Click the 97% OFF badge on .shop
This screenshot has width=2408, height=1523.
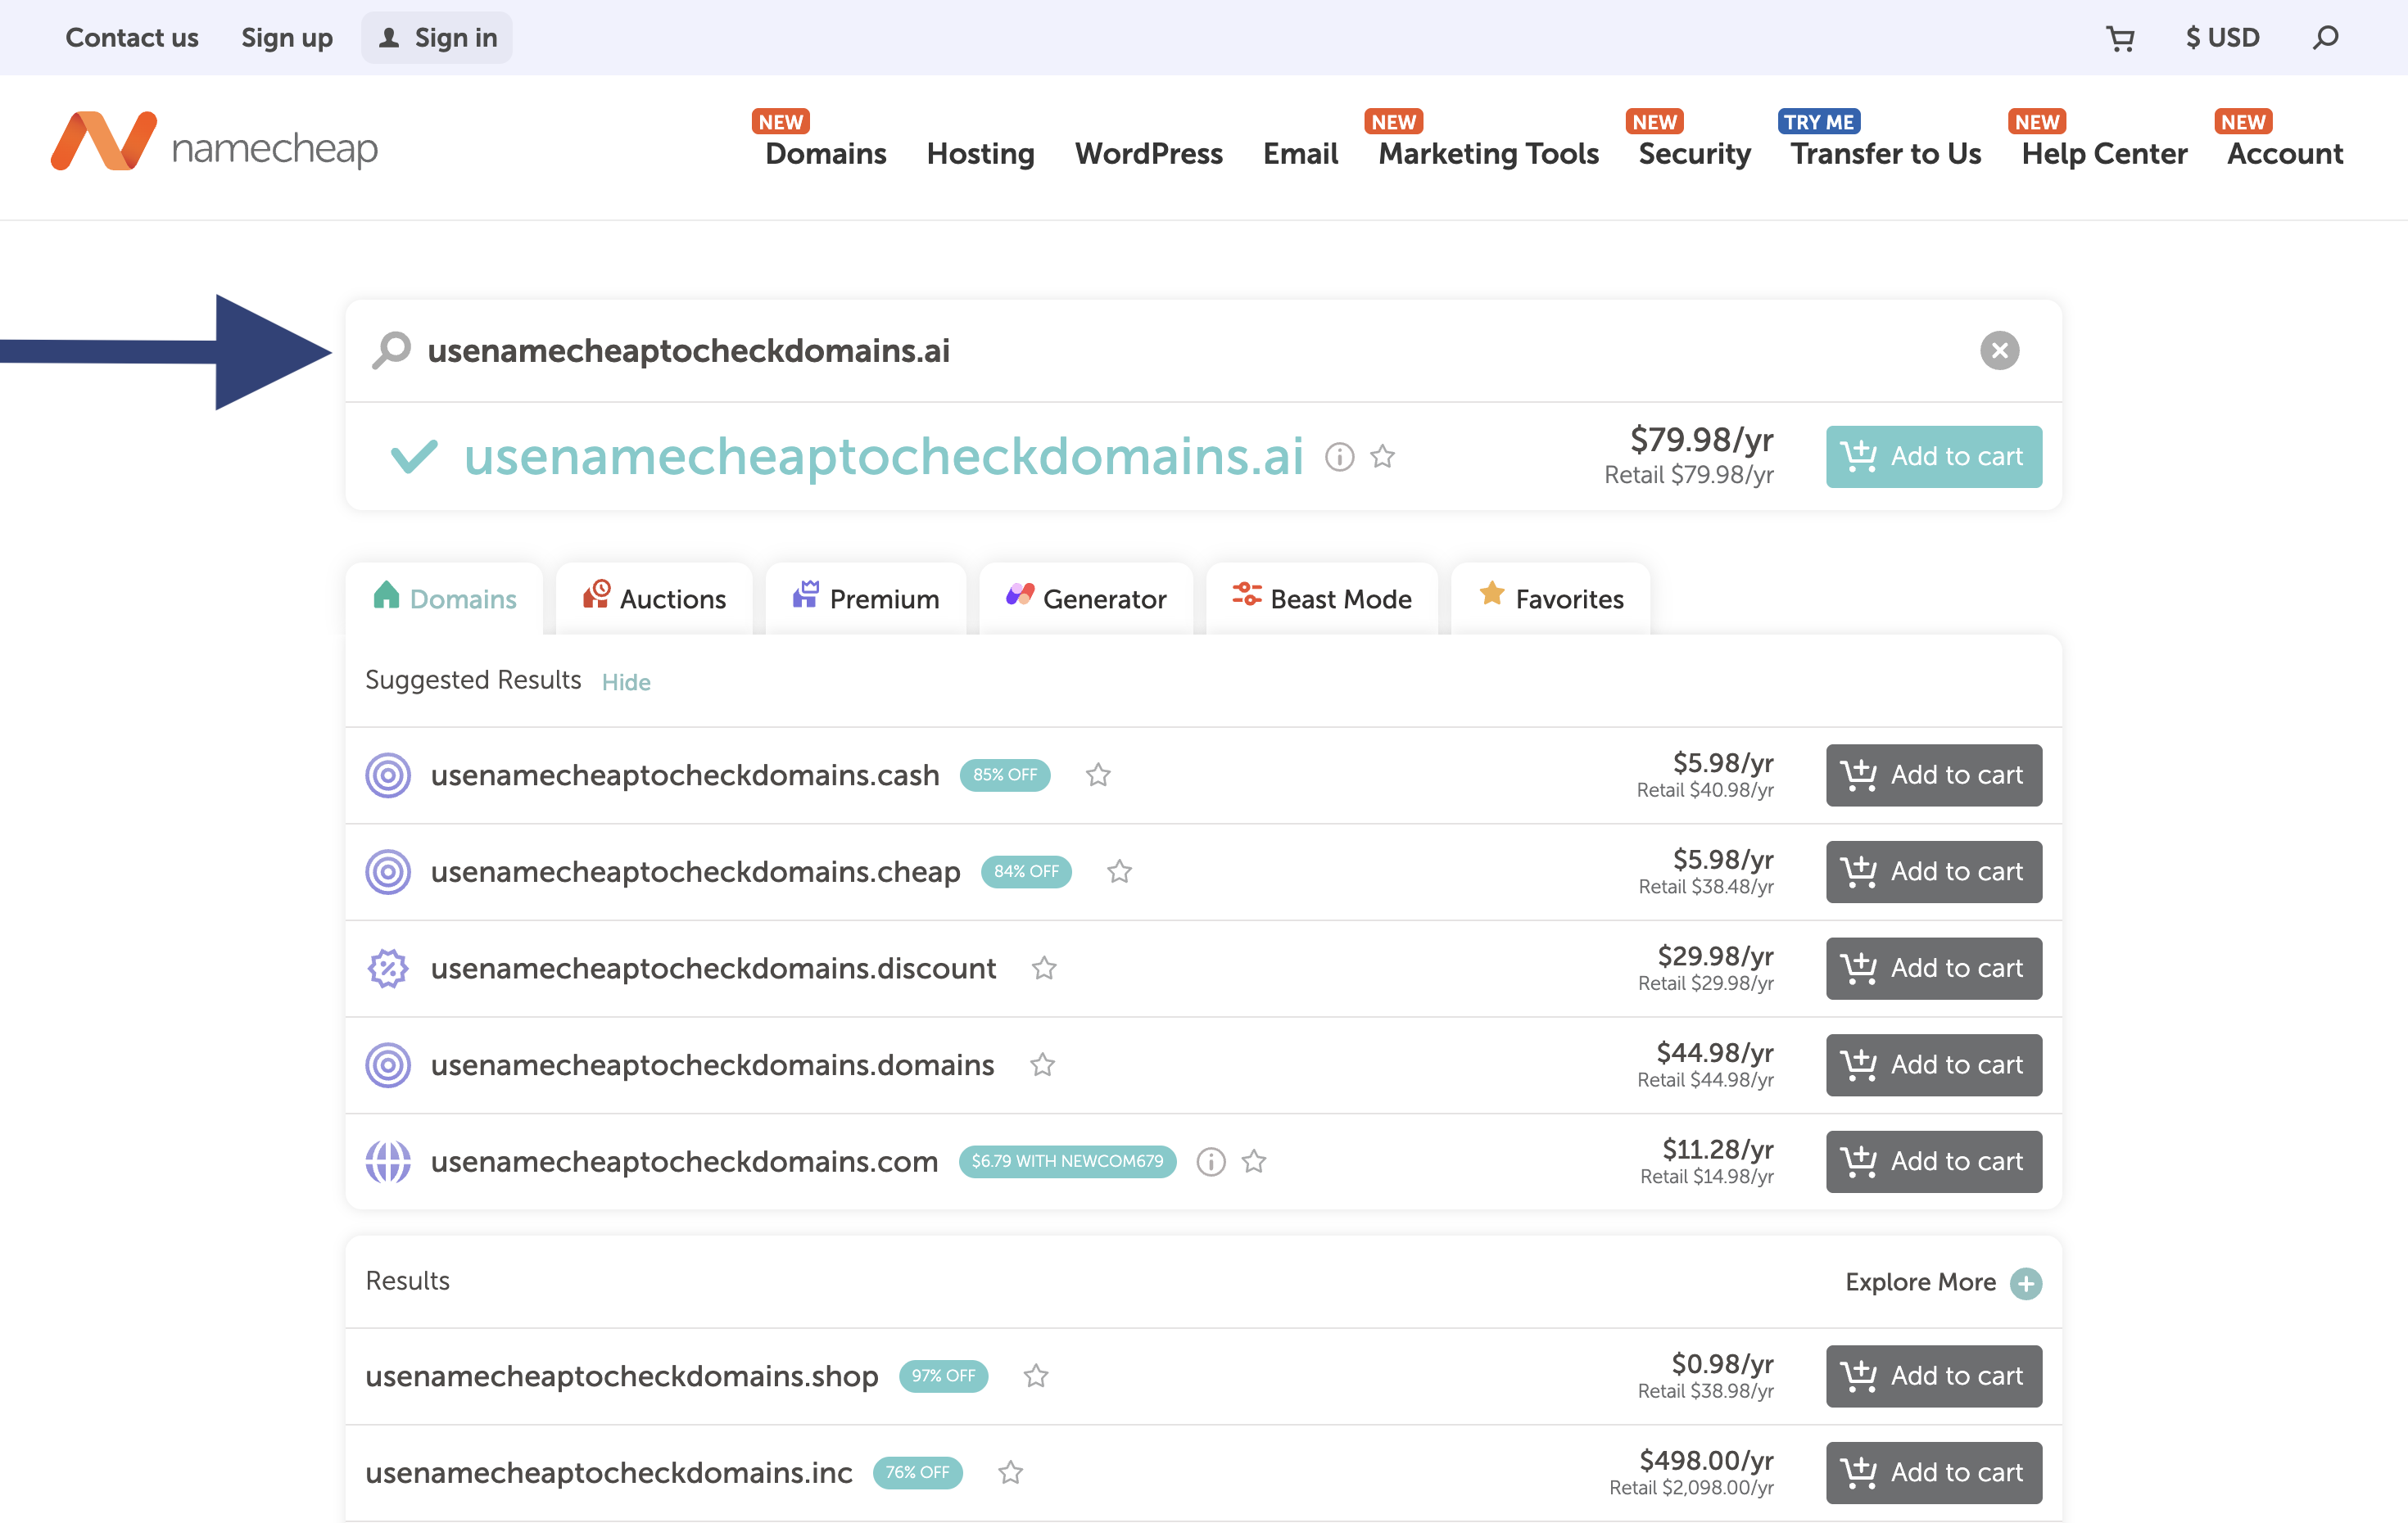[x=943, y=1376]
